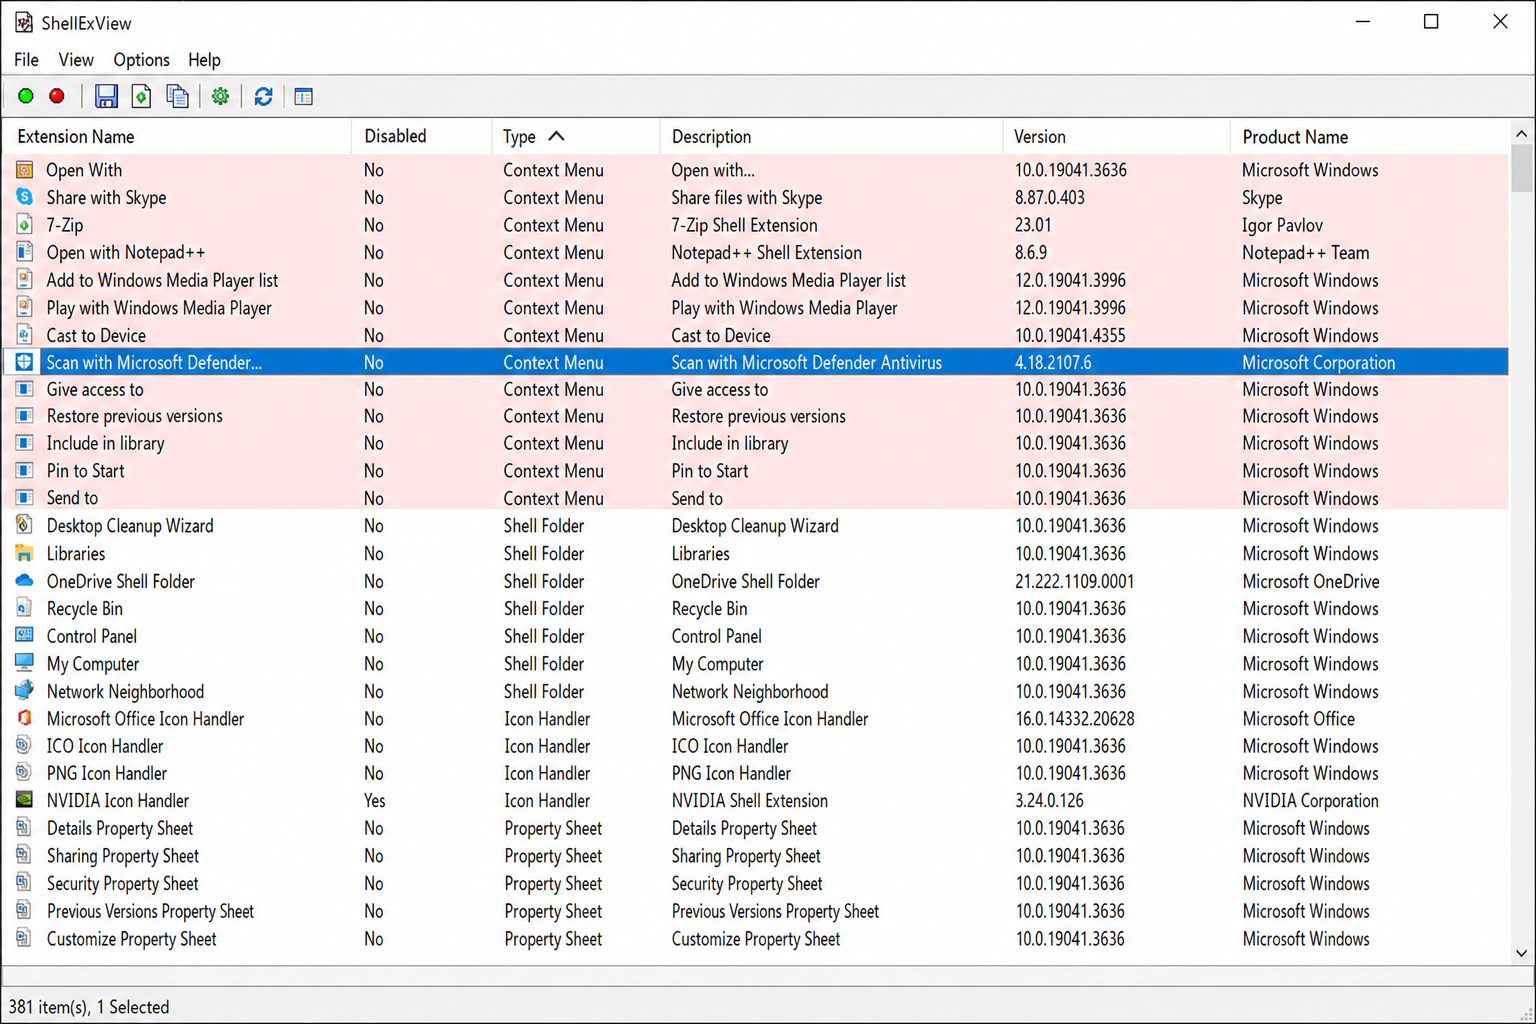Click the NVIDIA Icon Handler logo icon
Screen dimensions: 1536x1024
[x=25, y=800]
